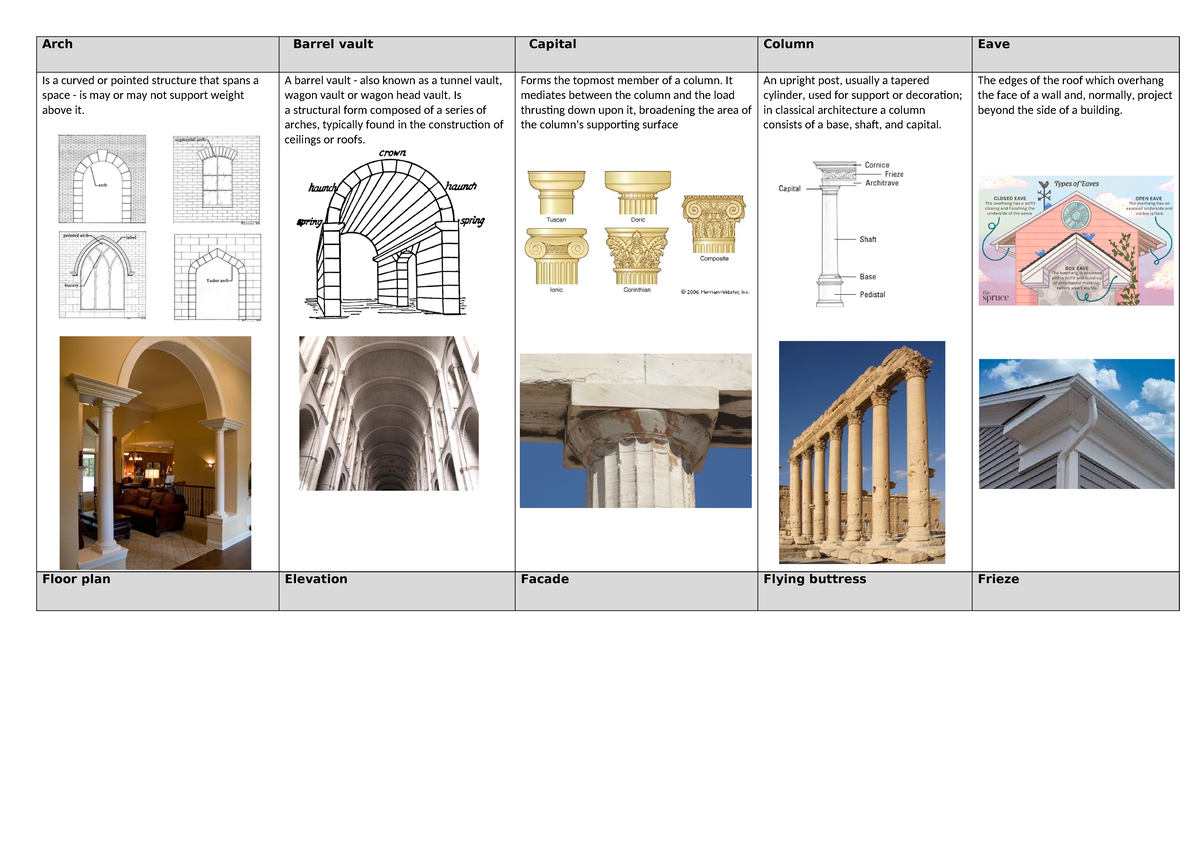The width and height of the screenshot is (1200, 849).
Task: Click the capital definition paragraph
Action: [x=636, y=102]
